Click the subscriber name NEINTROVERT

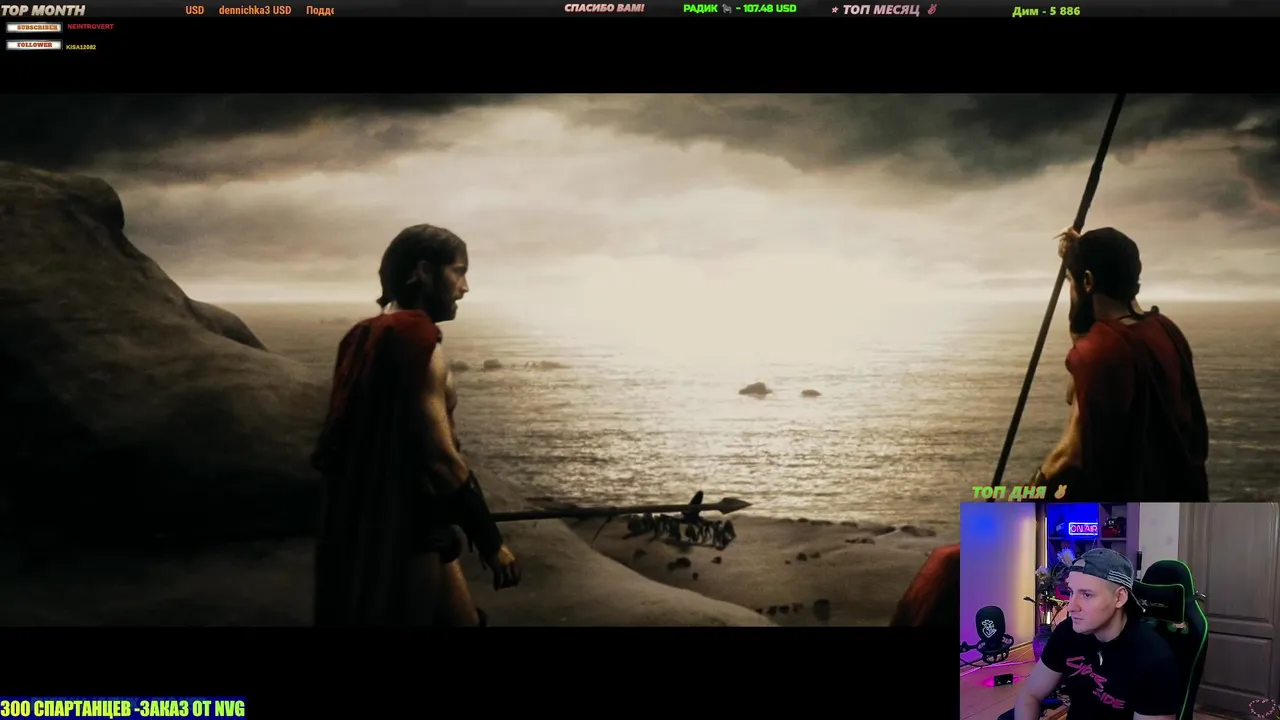pyautogui.click(x=90, y=27)
